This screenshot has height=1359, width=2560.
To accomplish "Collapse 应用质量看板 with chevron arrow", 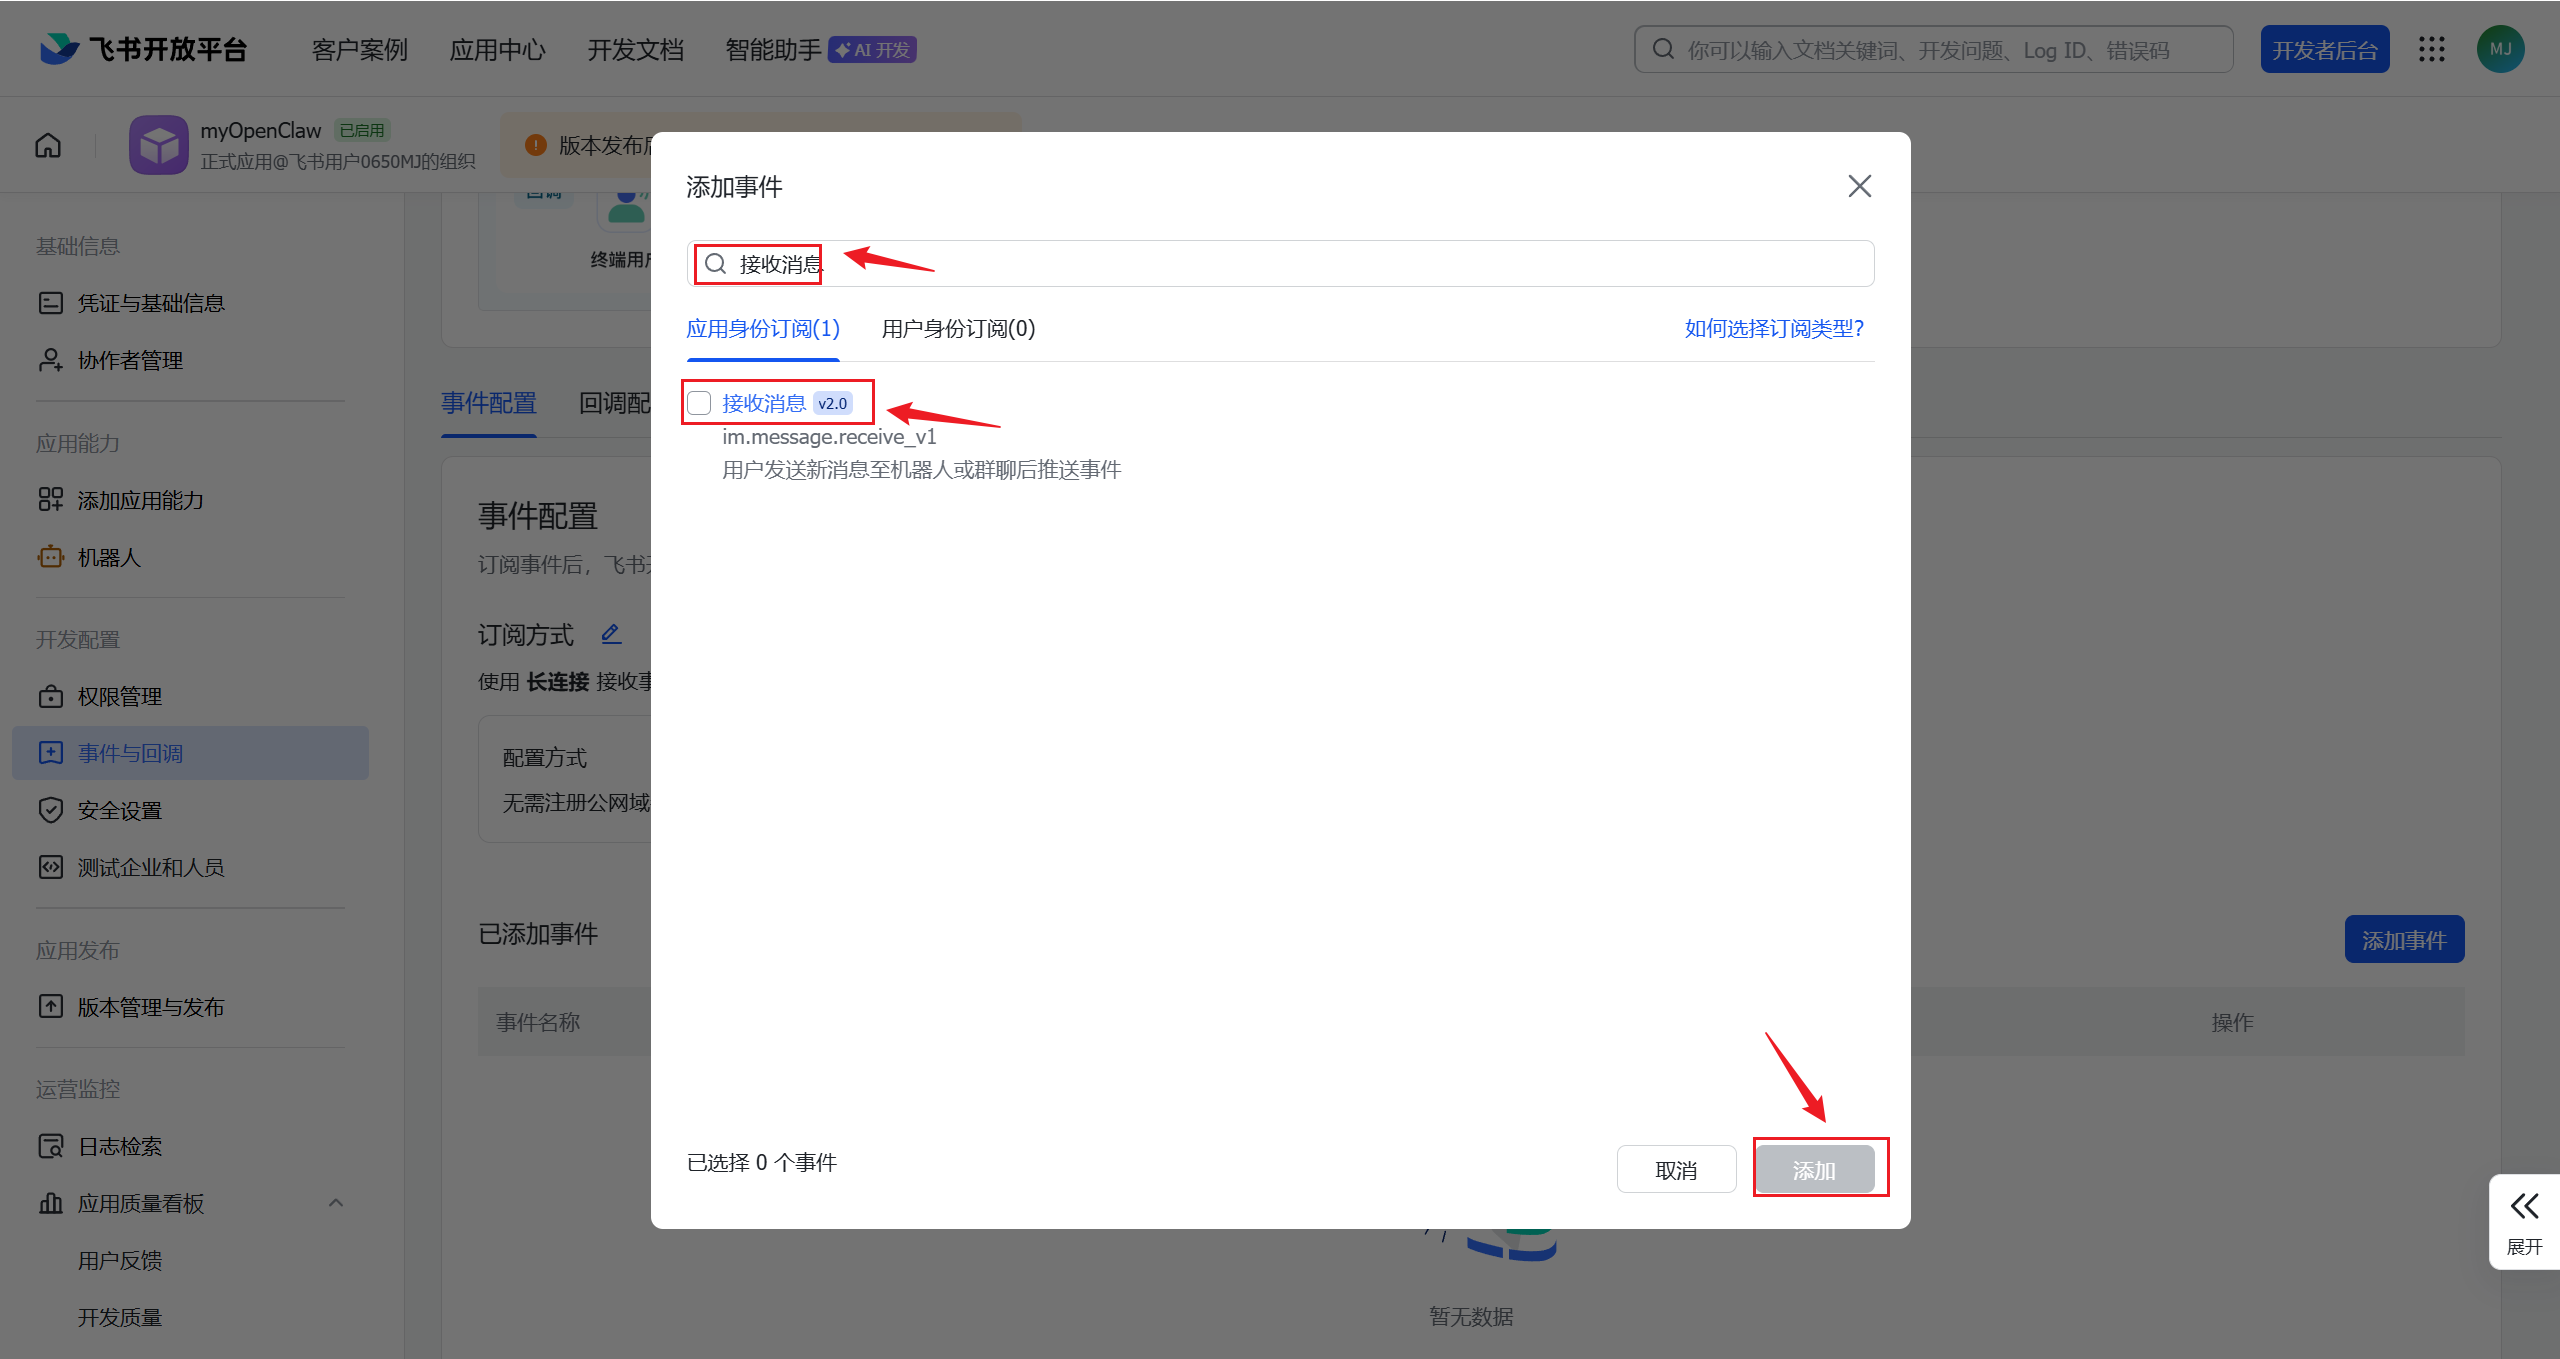I will (336, 1203).
